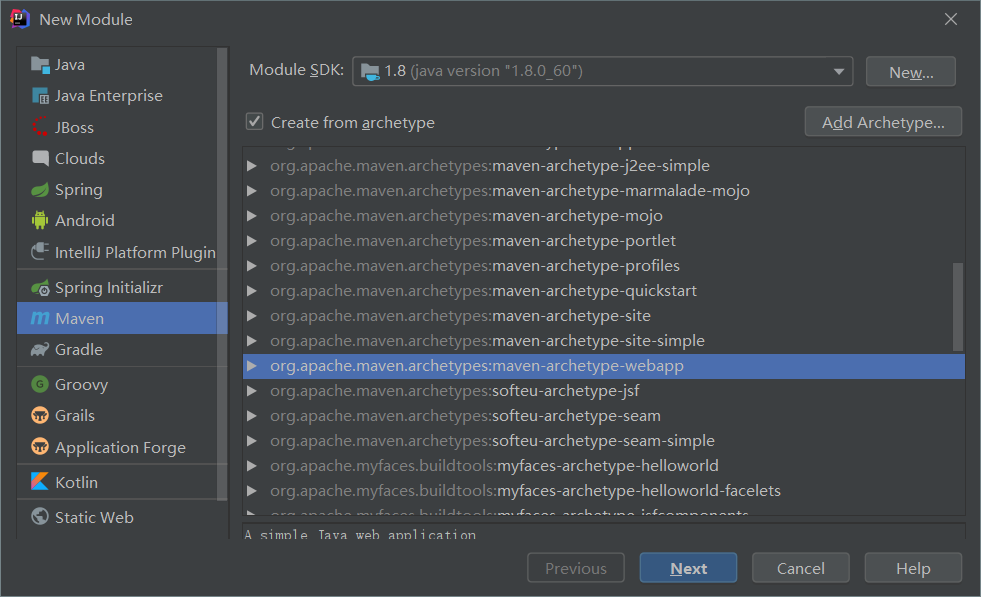
Task: Click module type list scrollbar
Action: [x=221, y=274]
